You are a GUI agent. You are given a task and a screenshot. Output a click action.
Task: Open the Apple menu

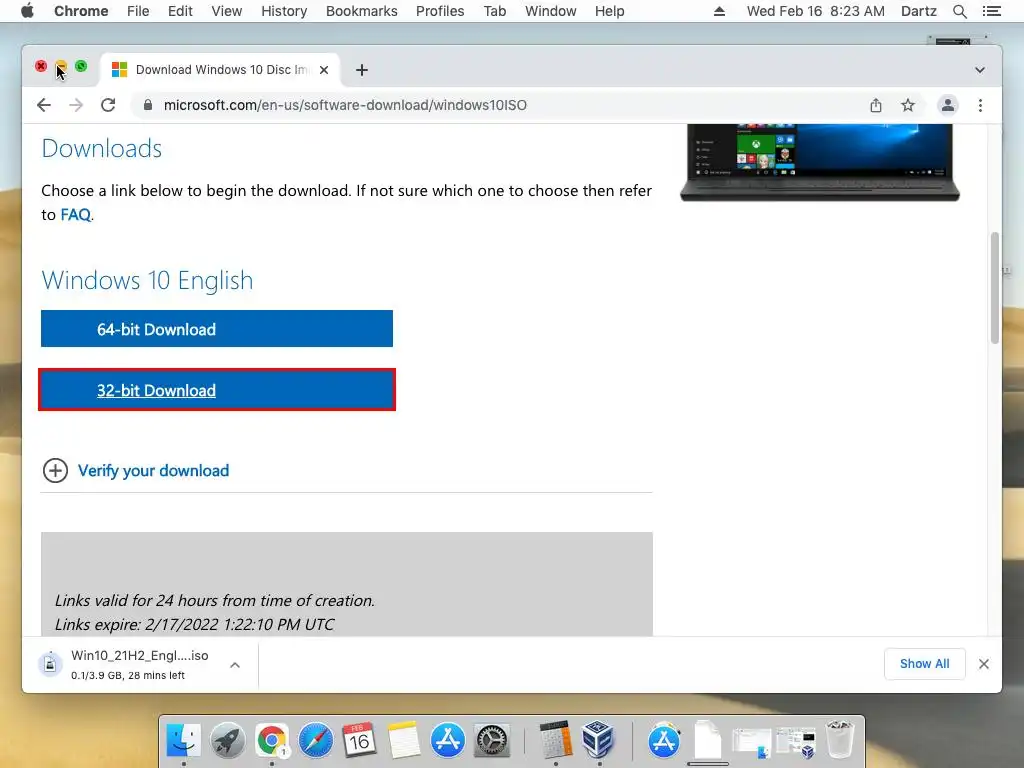pyautogui.click(x=27, y=11)
